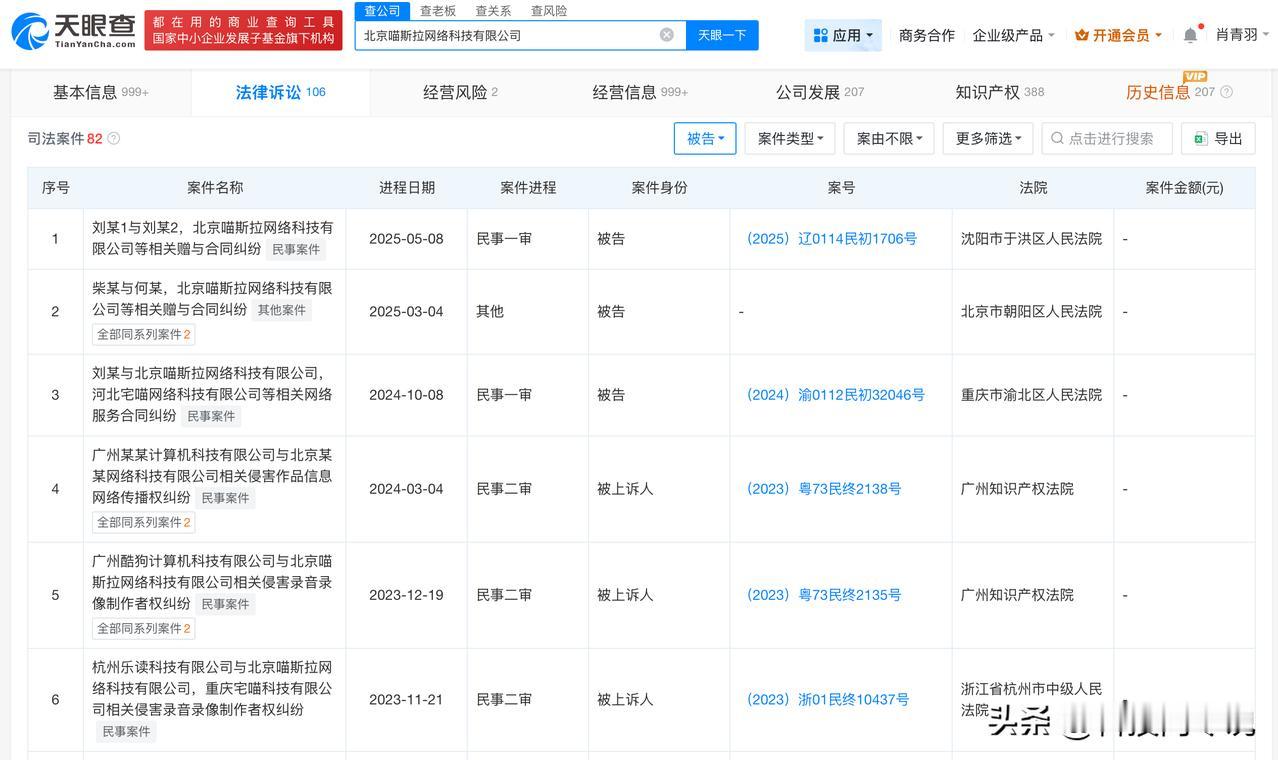Open the 被告 filter dropdown

[705, 138]
